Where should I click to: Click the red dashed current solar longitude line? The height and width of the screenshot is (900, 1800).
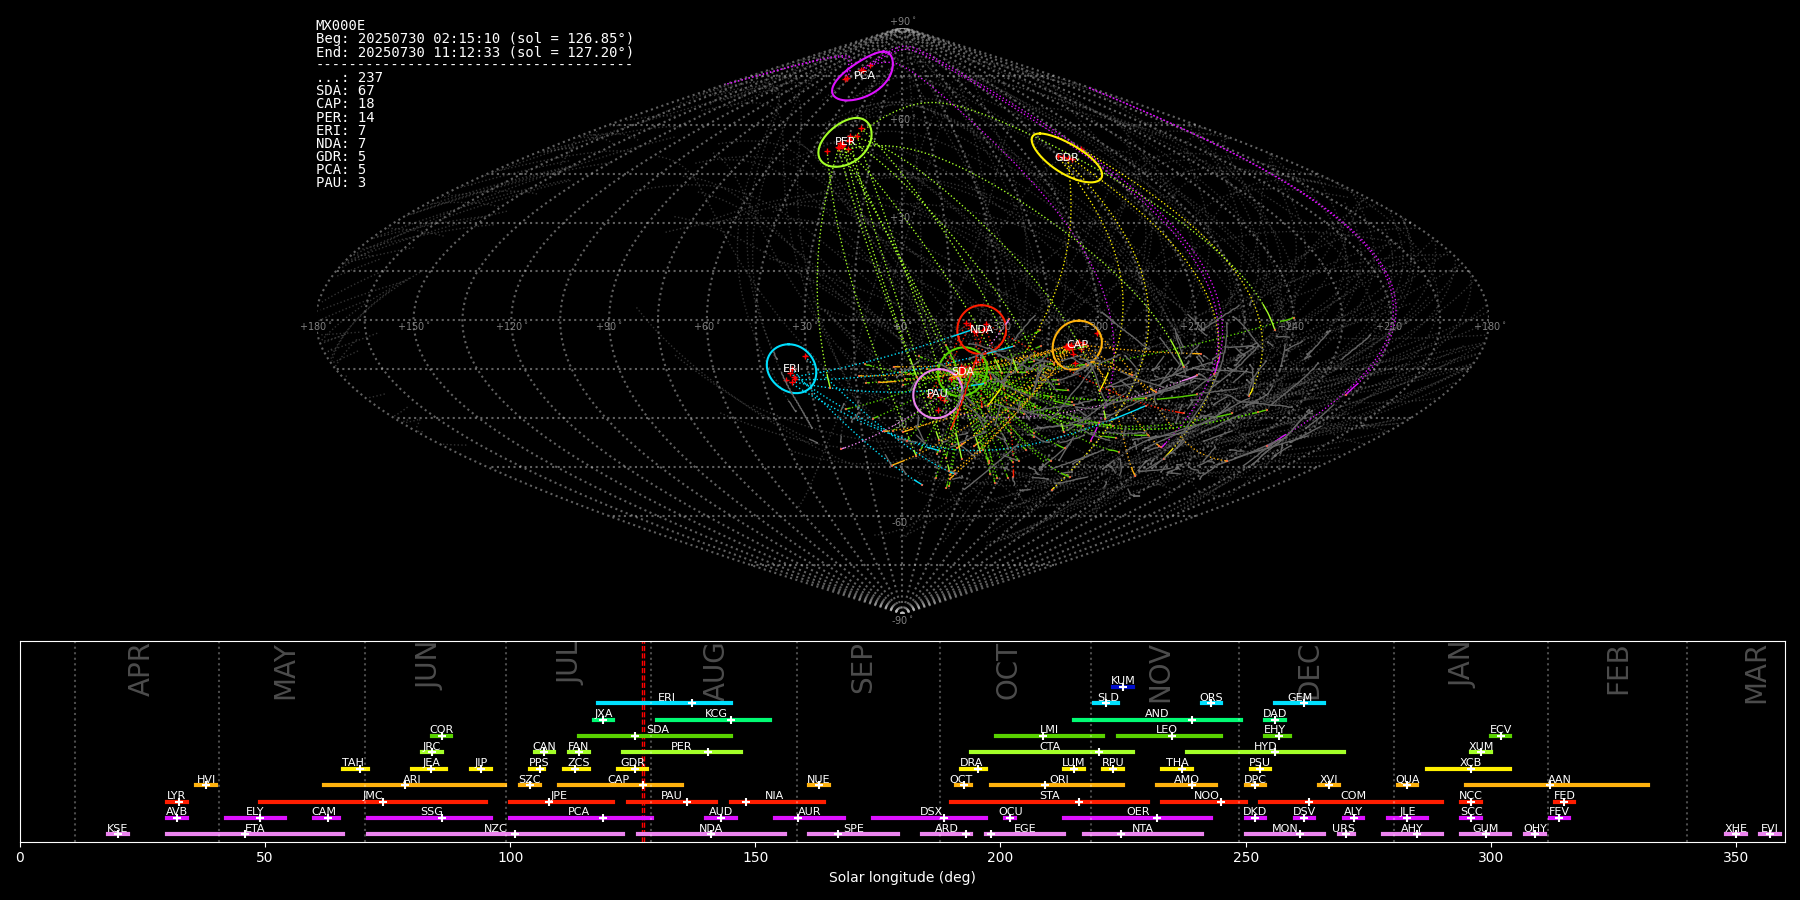pyautogui.click(x=643, y=741)
